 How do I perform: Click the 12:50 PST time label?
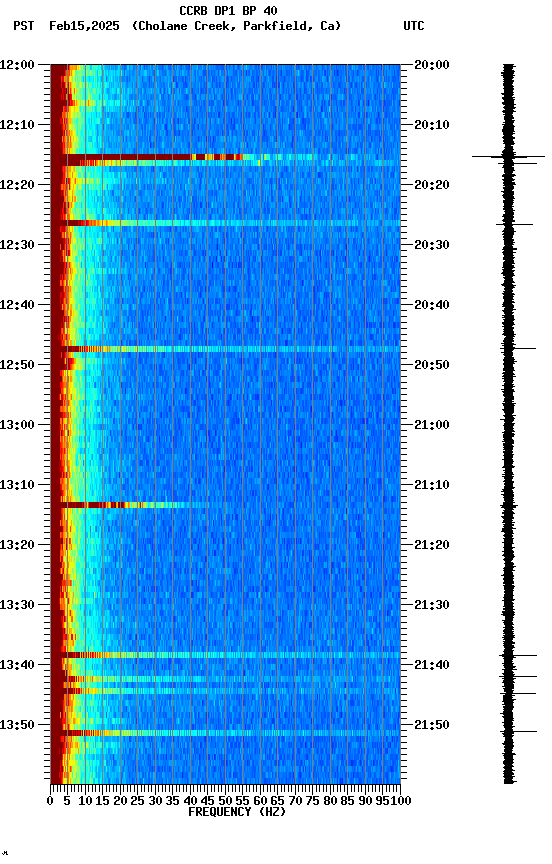(17, 365)
